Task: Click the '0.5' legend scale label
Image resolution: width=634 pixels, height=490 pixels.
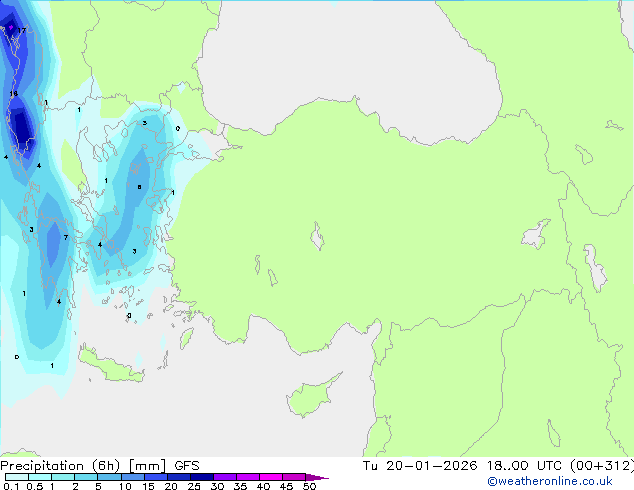Action: (35, 486)
